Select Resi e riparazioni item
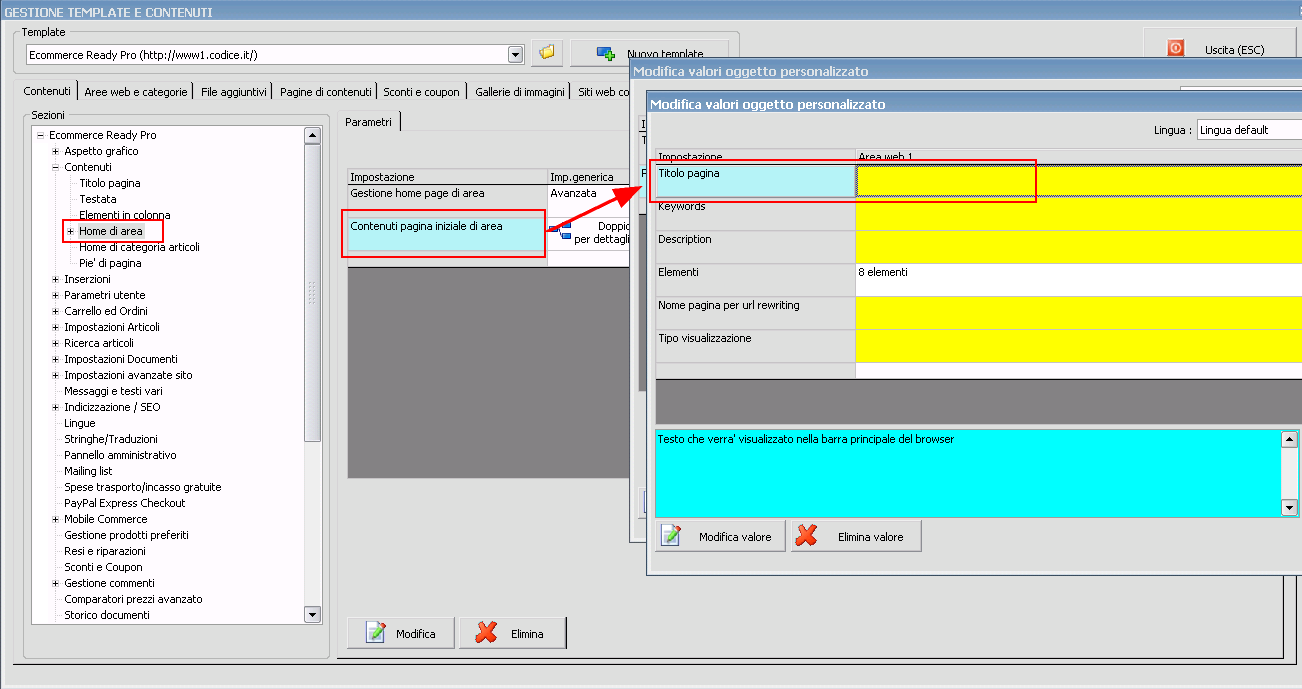The width and height of the screenshot is (1302, 689). [105, 551]
